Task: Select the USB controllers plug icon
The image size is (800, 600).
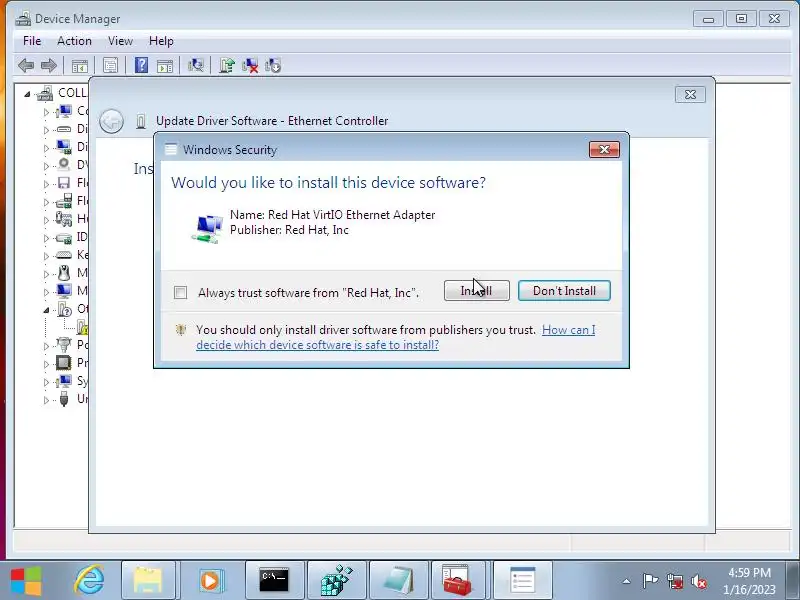Action: pyautogui.click(x=64, y=398)
